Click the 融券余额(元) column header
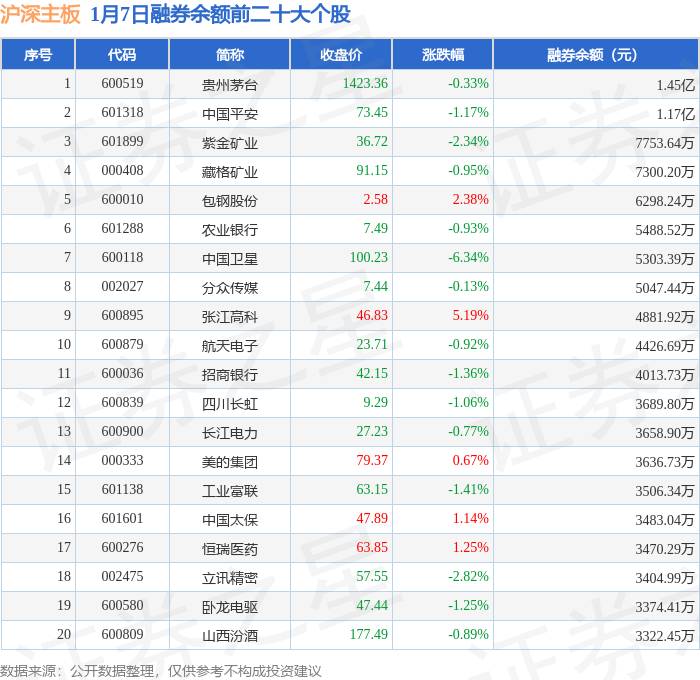The image size is (700, 680). (x=596, y=54)
